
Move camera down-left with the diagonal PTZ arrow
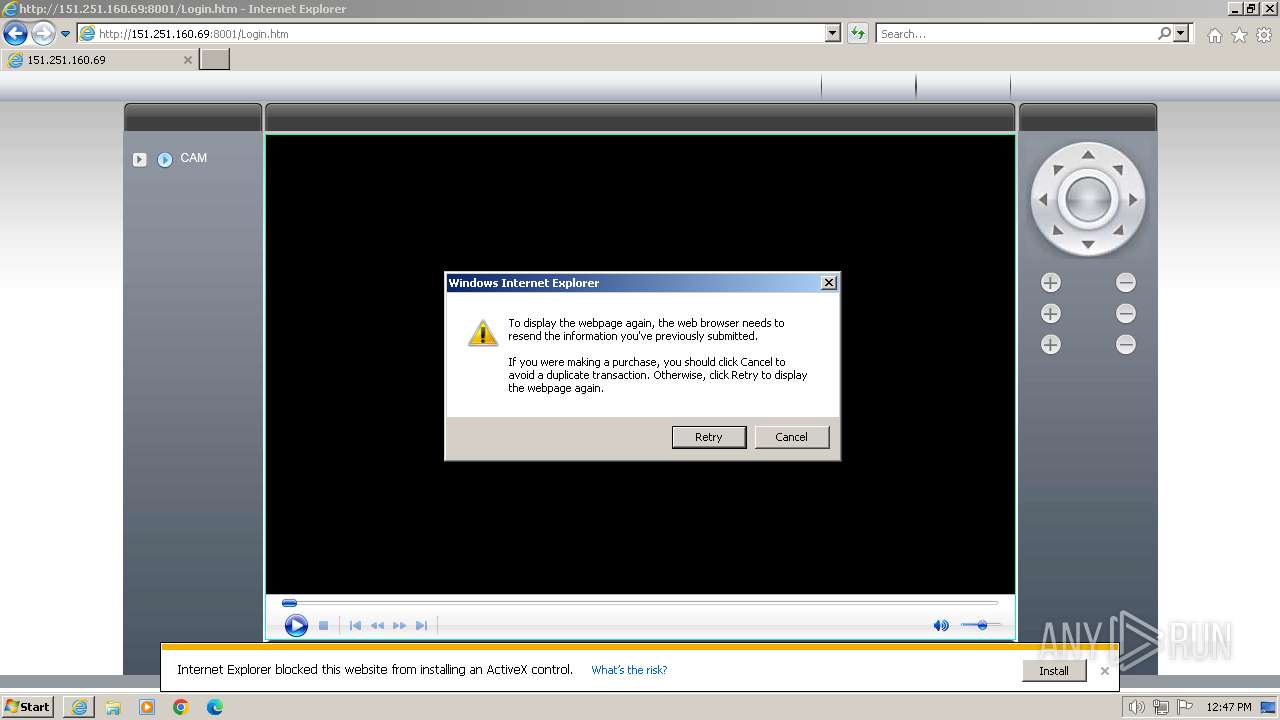tap(1057, 231)
